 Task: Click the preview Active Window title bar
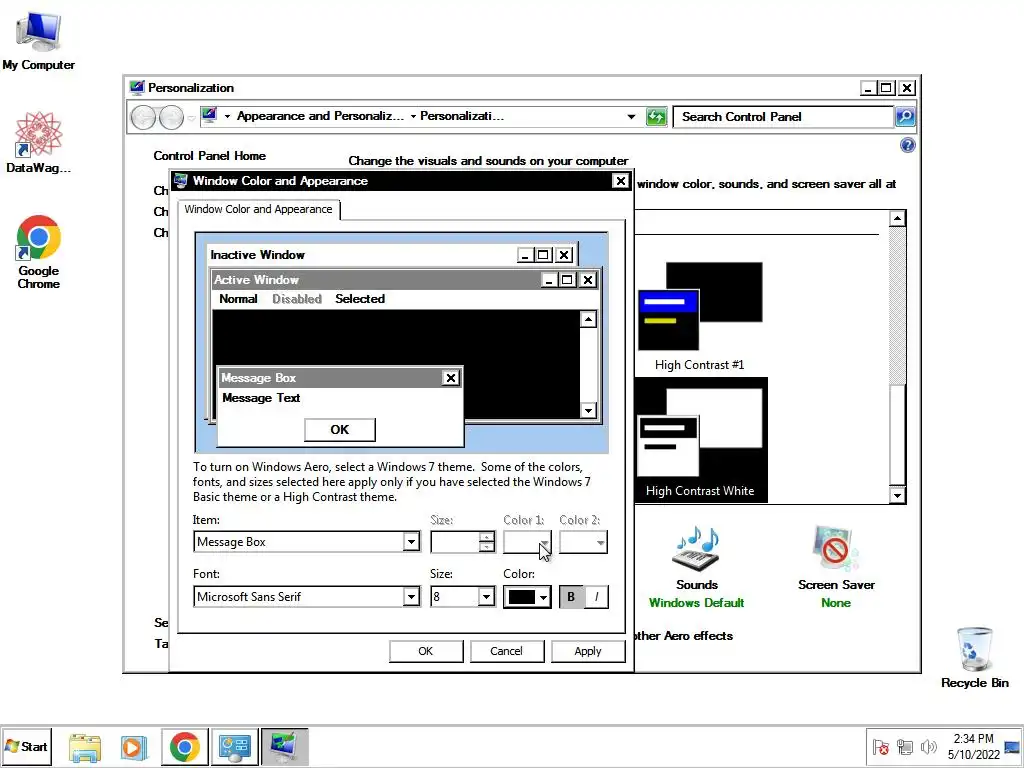click(405, 280)
